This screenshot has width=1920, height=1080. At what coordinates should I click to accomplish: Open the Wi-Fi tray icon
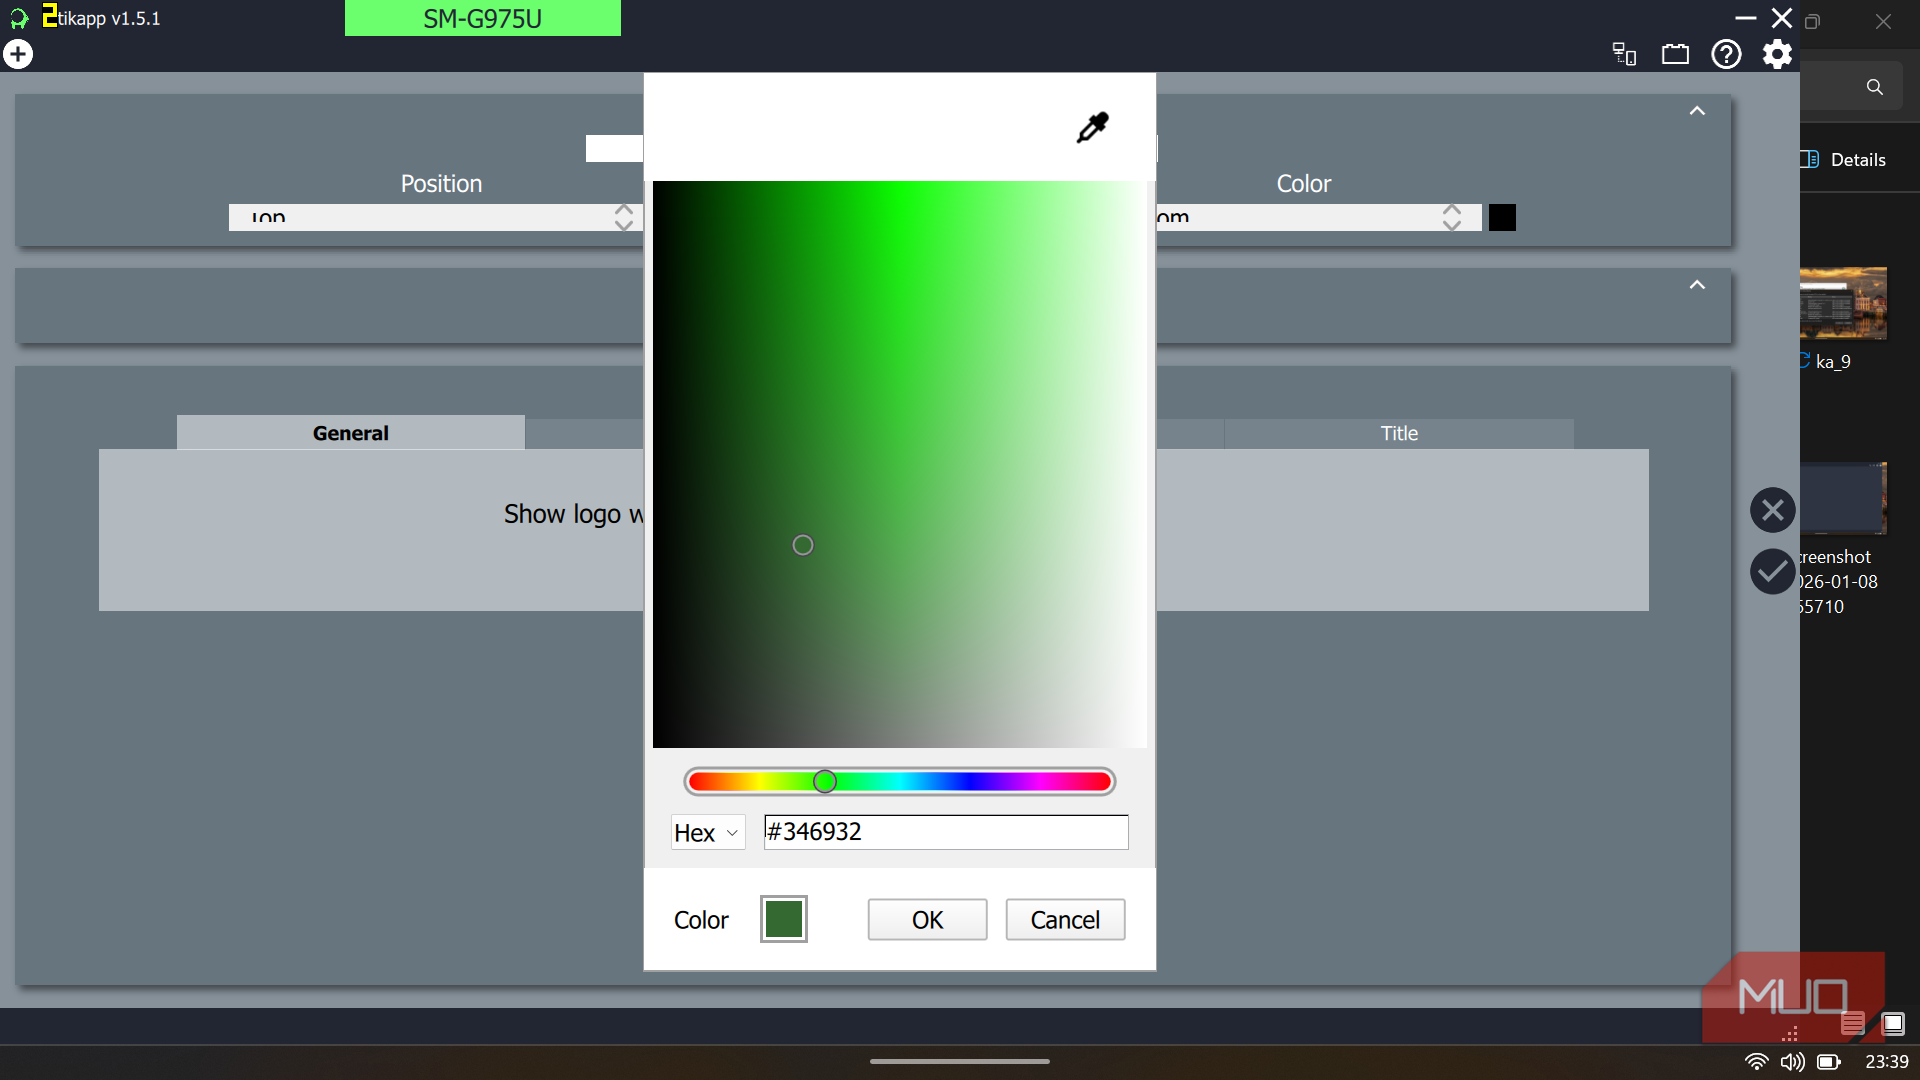(1756, 1061)
